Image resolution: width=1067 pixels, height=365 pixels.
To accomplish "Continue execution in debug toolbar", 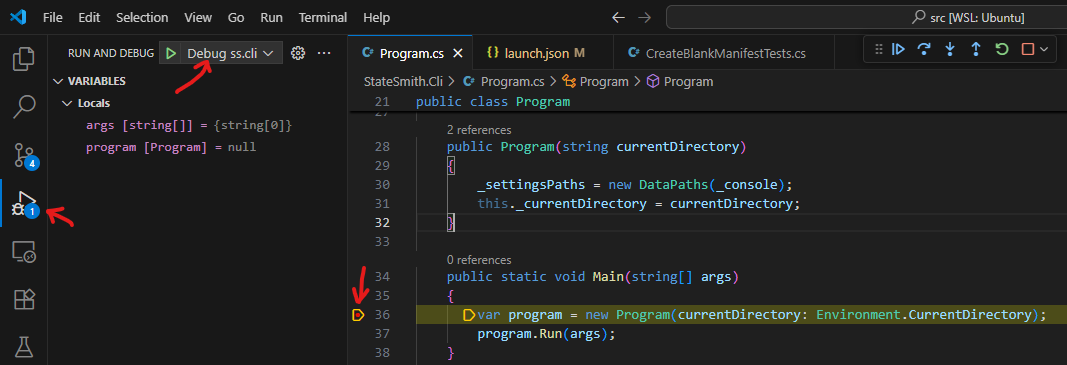I will tap(898, 49).
